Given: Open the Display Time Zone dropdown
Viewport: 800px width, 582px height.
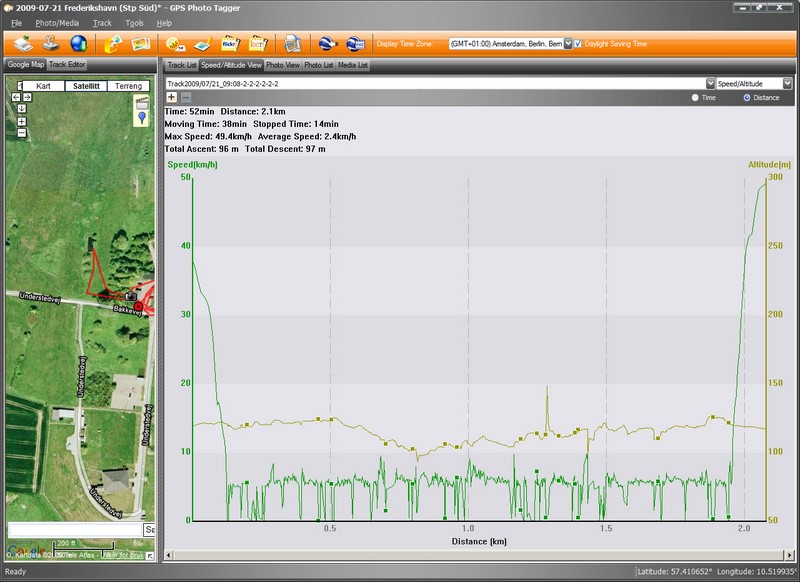Looking at the screenshot, I should pos(568,44).
